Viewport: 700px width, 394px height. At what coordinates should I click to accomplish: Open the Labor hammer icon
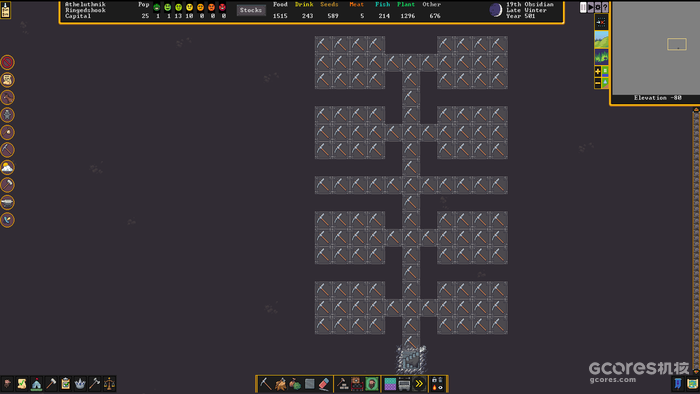tap(51, 384)
